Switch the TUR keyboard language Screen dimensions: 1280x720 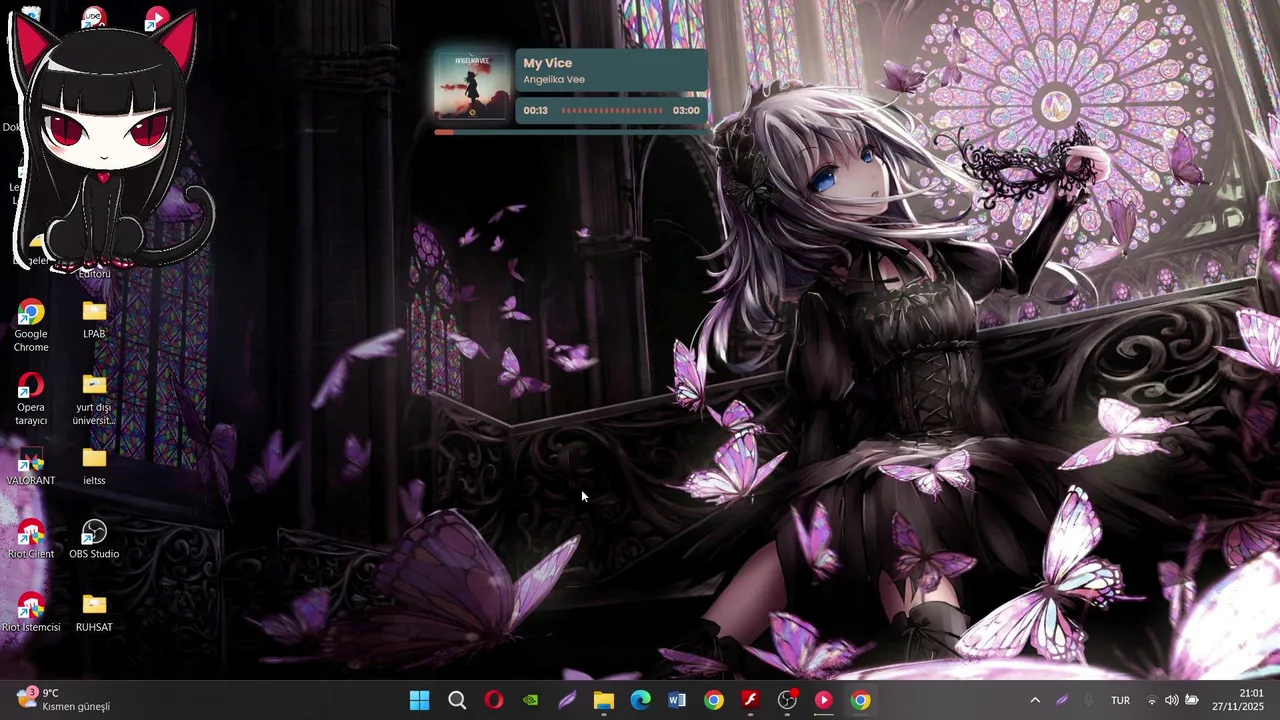coord(1120,700)
